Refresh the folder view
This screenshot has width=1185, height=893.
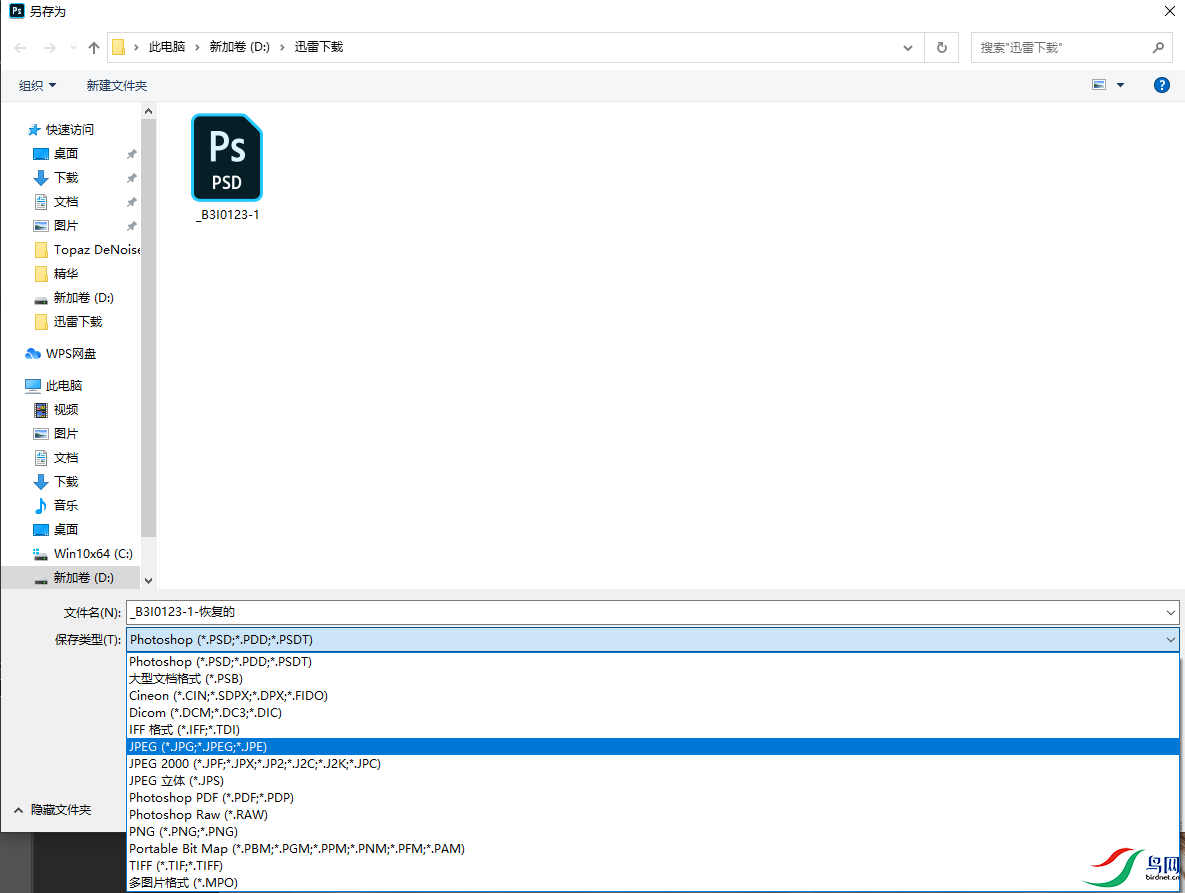[942, 48]
